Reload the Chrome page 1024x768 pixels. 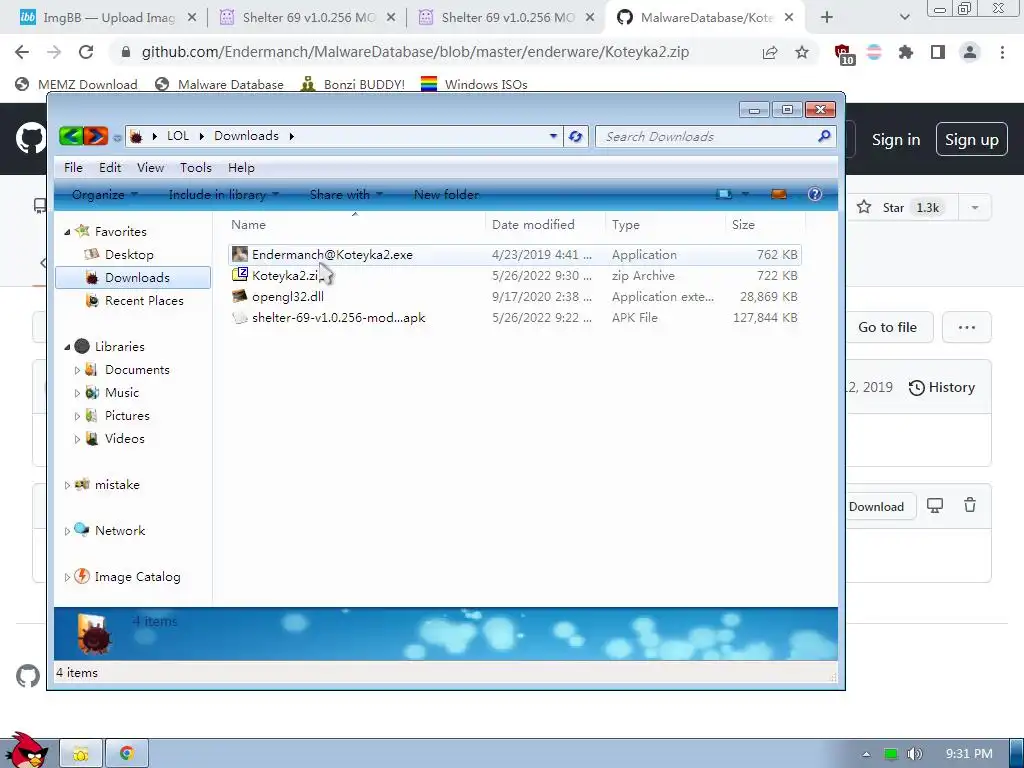(86, 52)
